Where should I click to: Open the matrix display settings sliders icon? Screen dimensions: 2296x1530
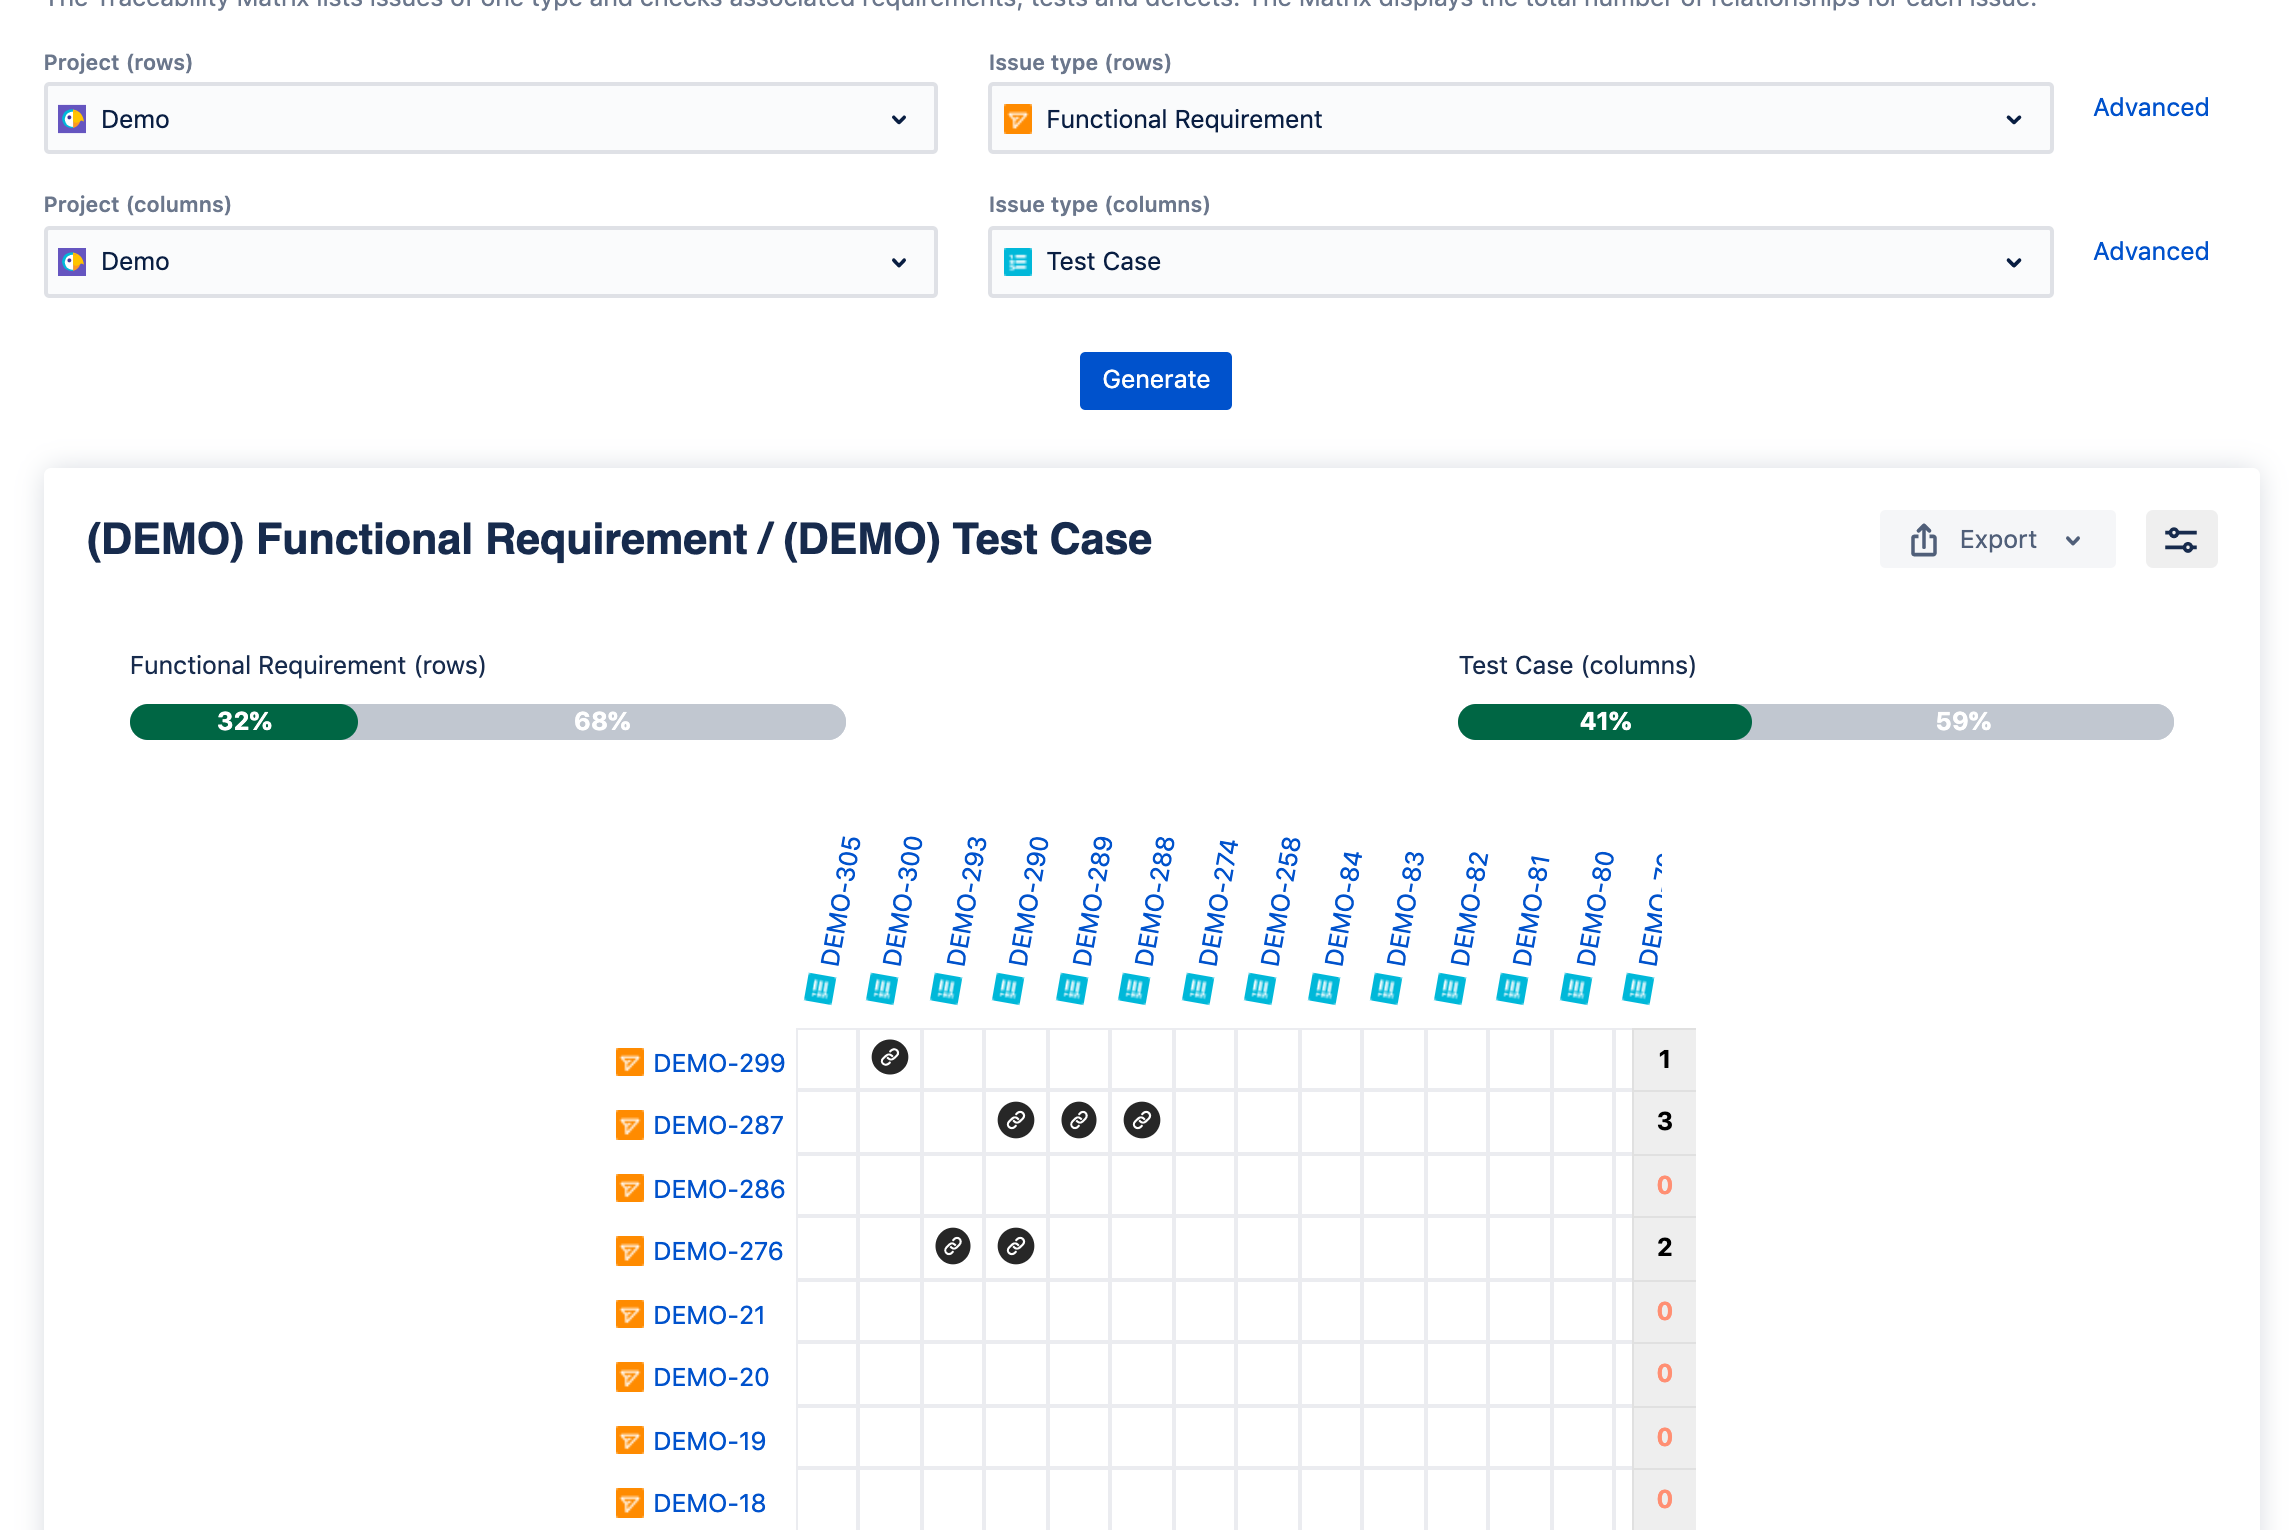point(2181,540)
